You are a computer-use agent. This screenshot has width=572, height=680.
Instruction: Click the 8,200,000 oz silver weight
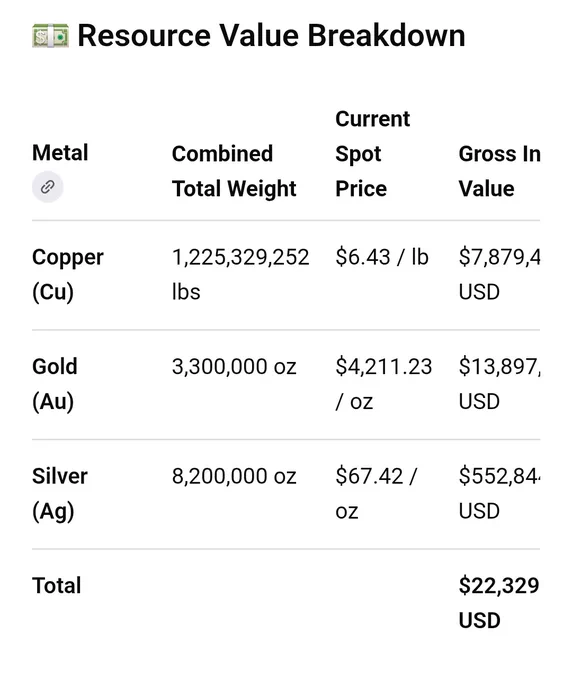coord(234,476)
